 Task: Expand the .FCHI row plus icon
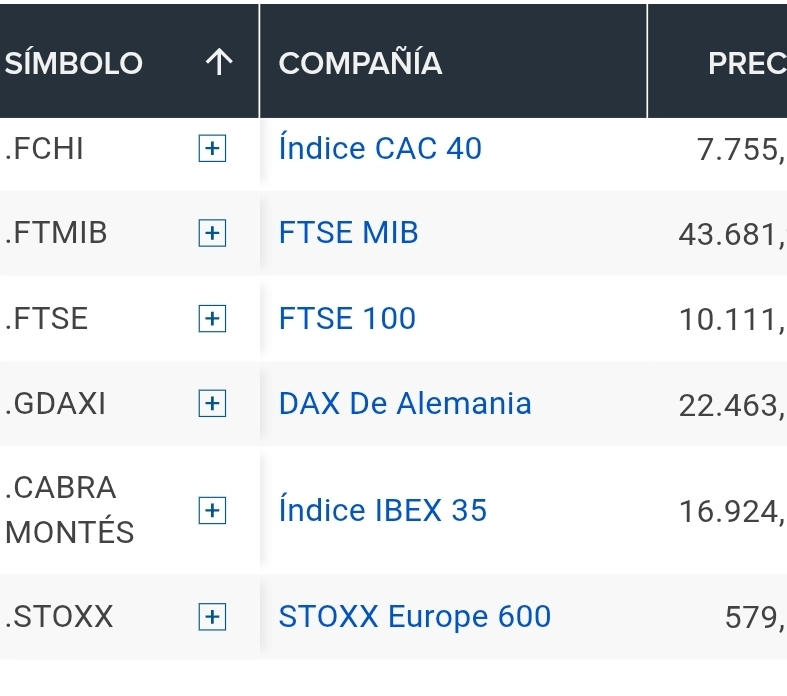[x=211, y=149]
